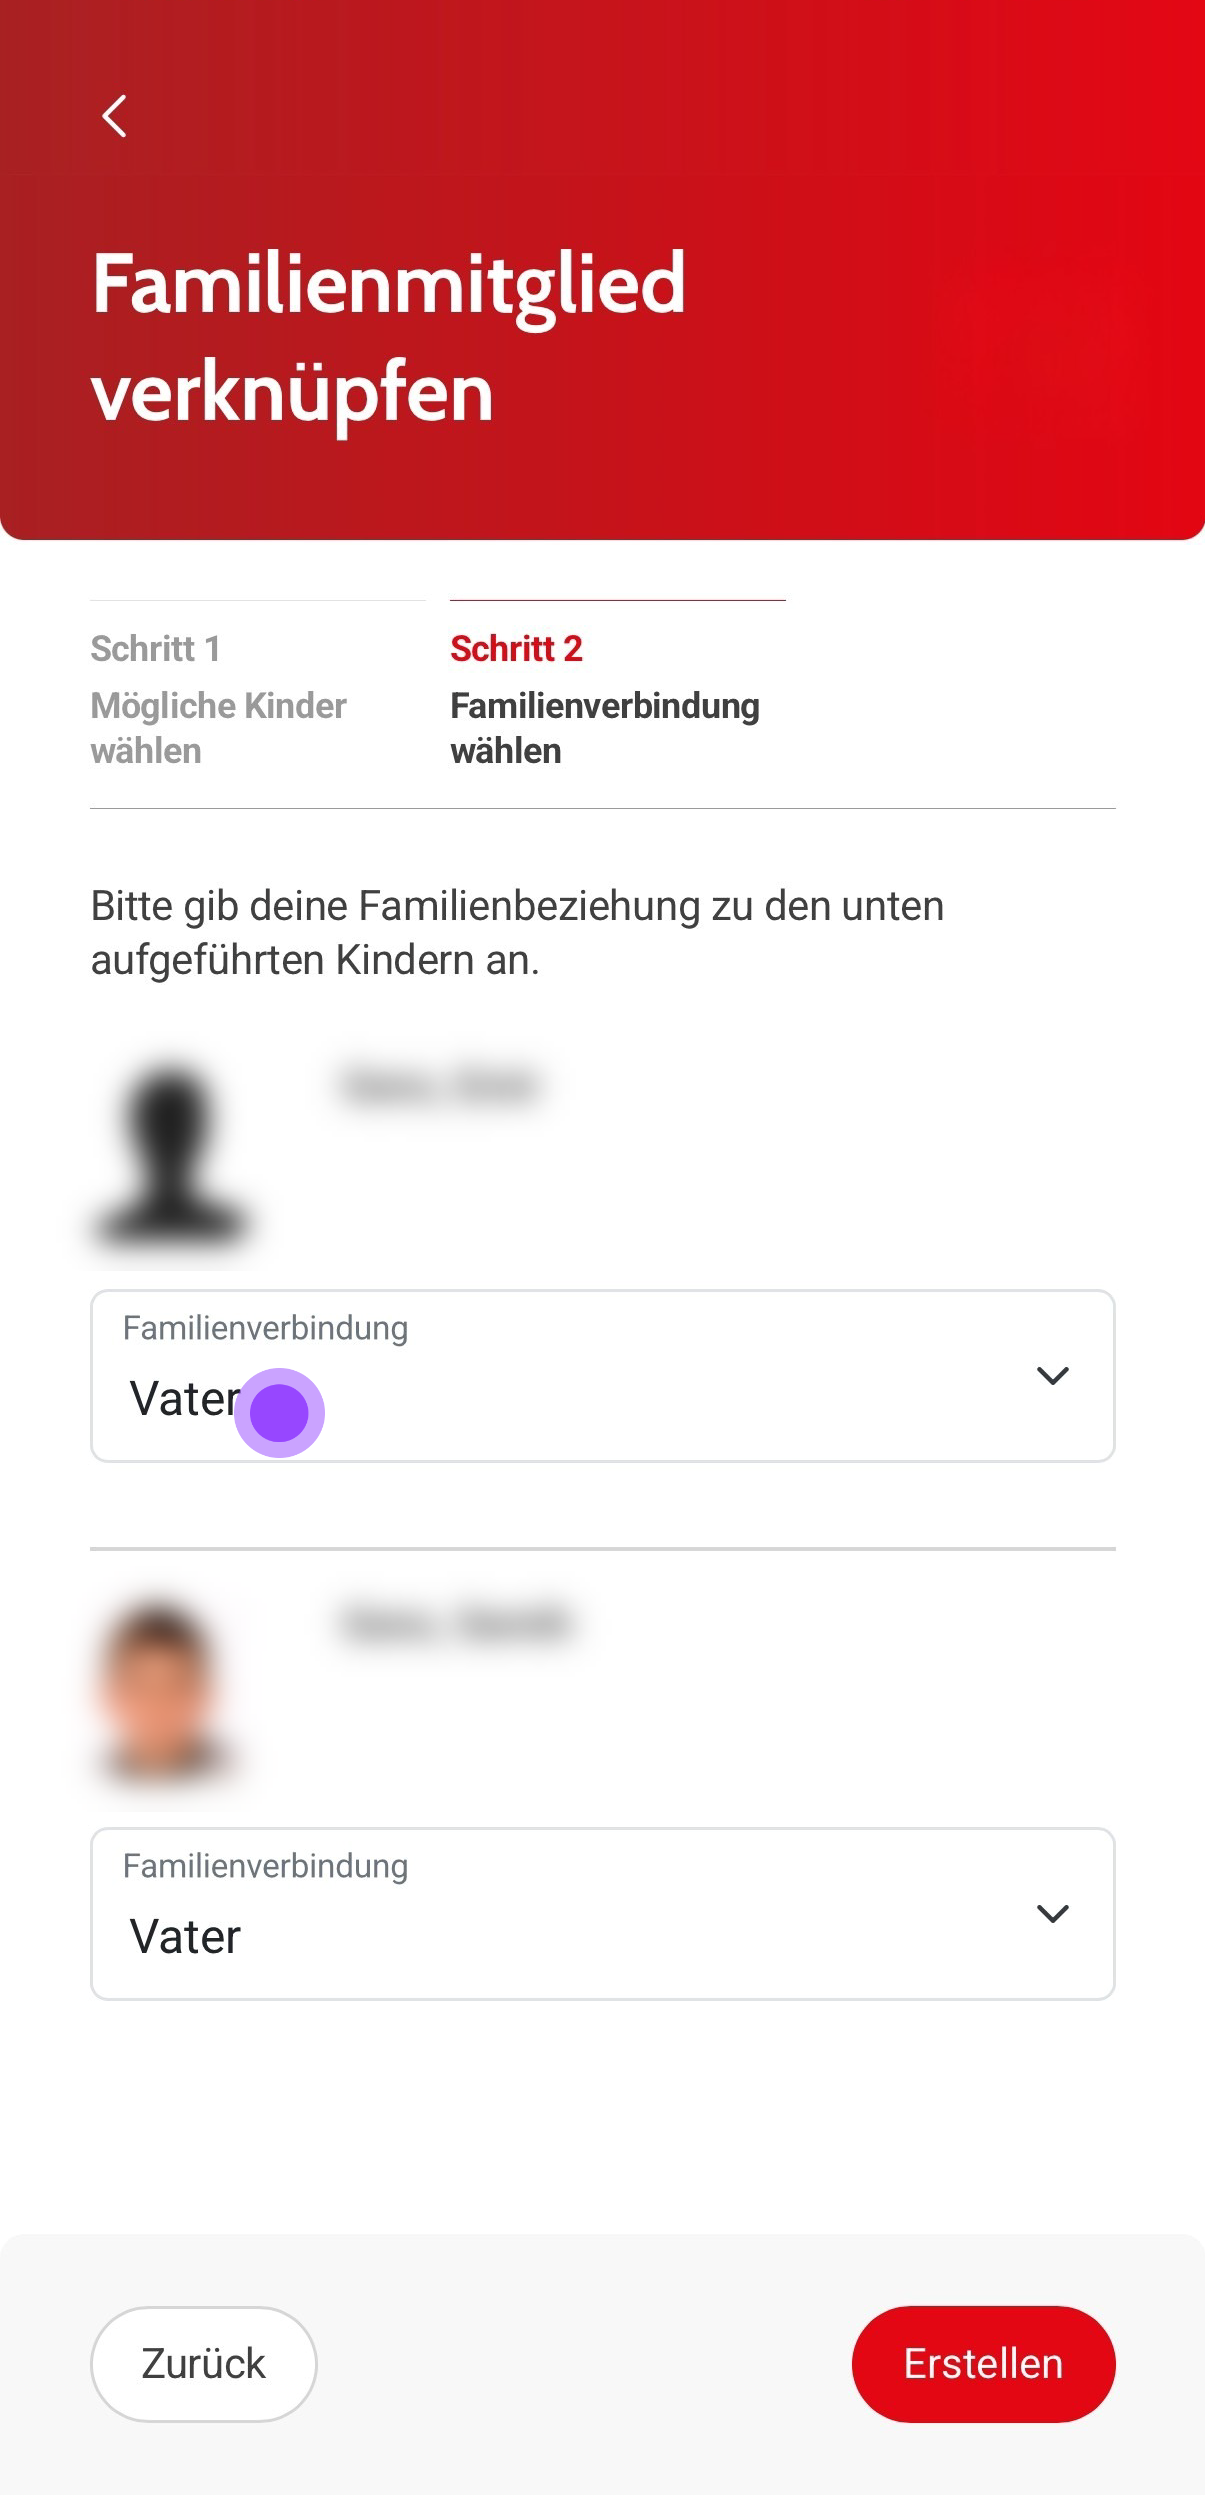Switch to Schritt 1 tab
Image resolution: width=1205 pixels, height=2495 pixels.
[156, 649]
